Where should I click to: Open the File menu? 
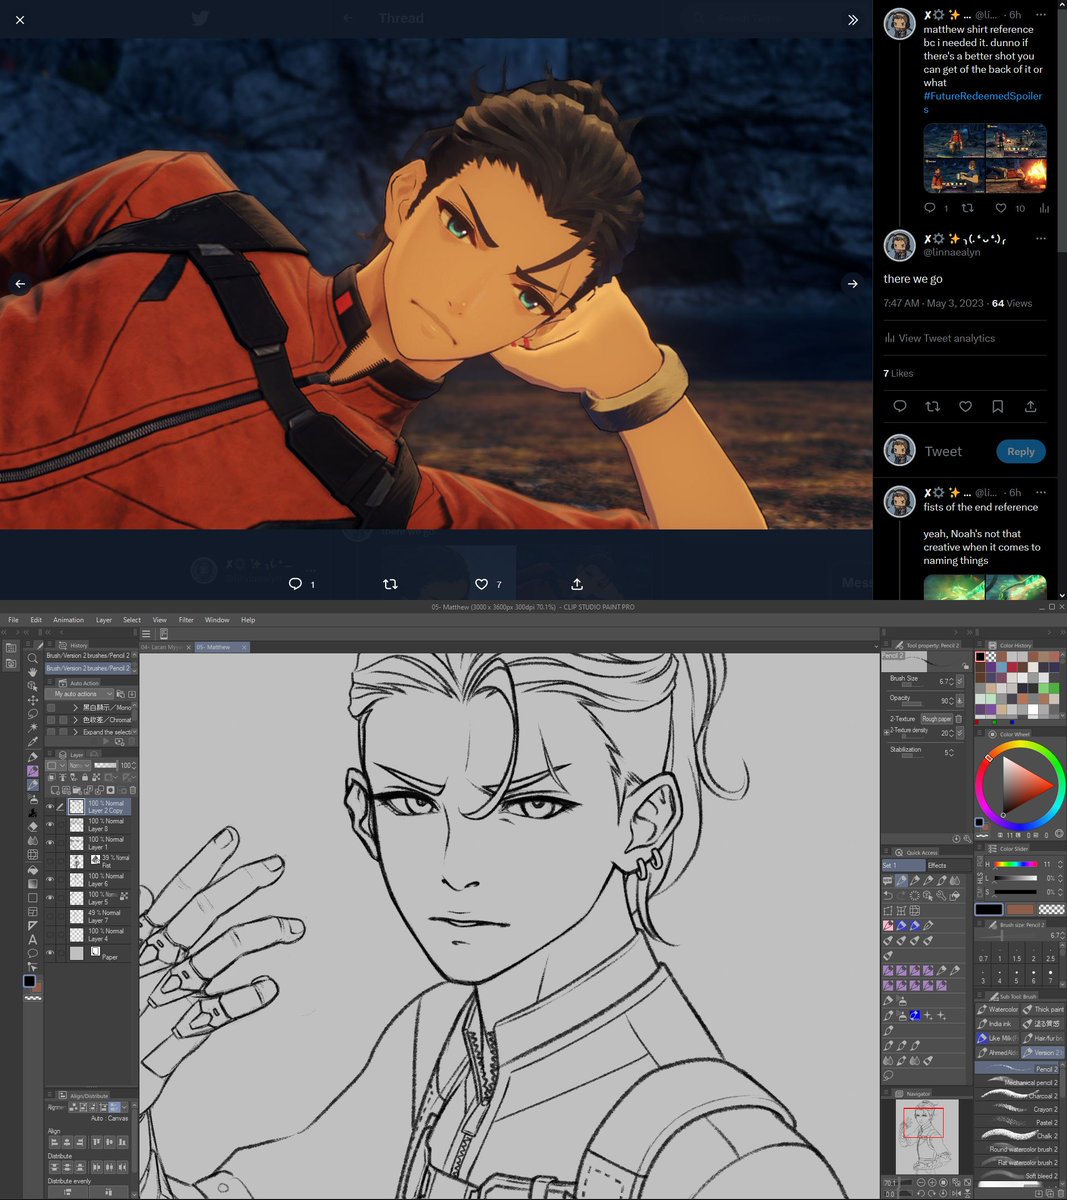tap(14, 620)
